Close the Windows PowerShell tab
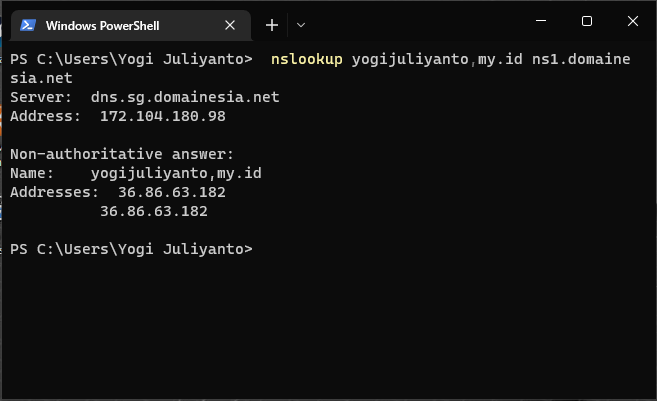The width and height of the screenshot is (657, 401). pyautogui.click(x=231, y=25)
